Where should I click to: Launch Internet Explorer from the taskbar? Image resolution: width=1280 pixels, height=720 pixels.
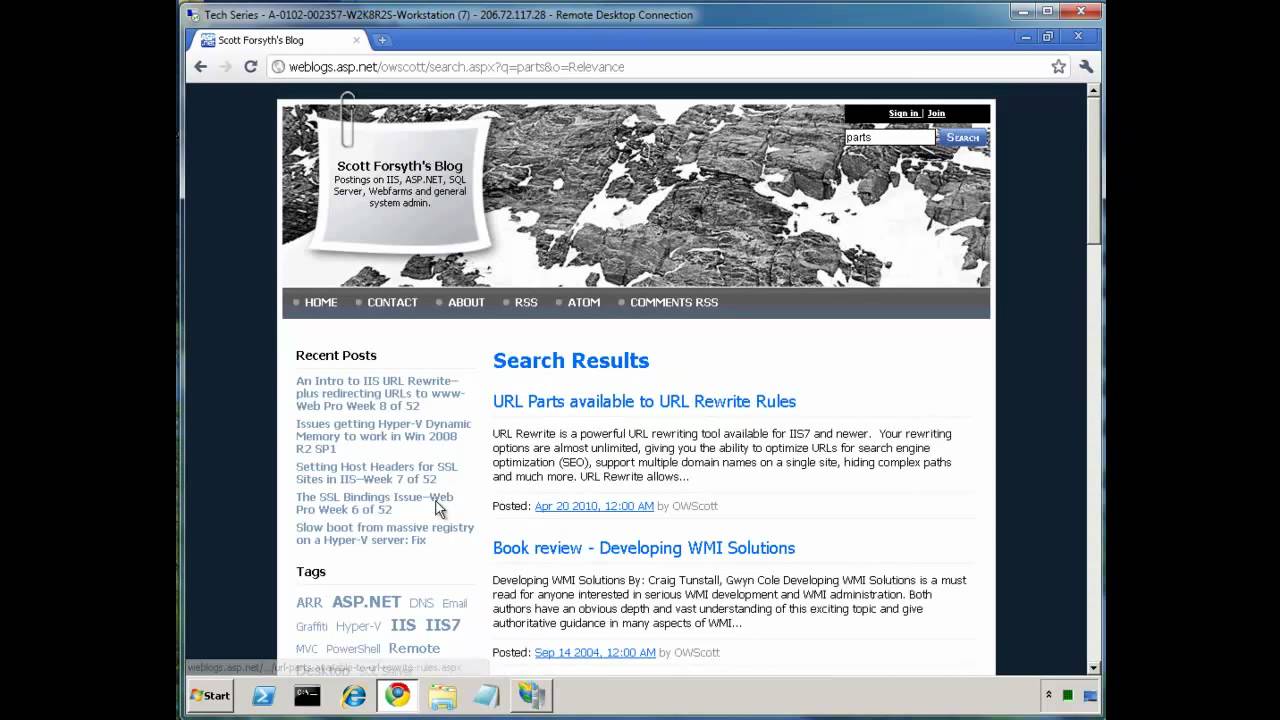coord(353,695)
